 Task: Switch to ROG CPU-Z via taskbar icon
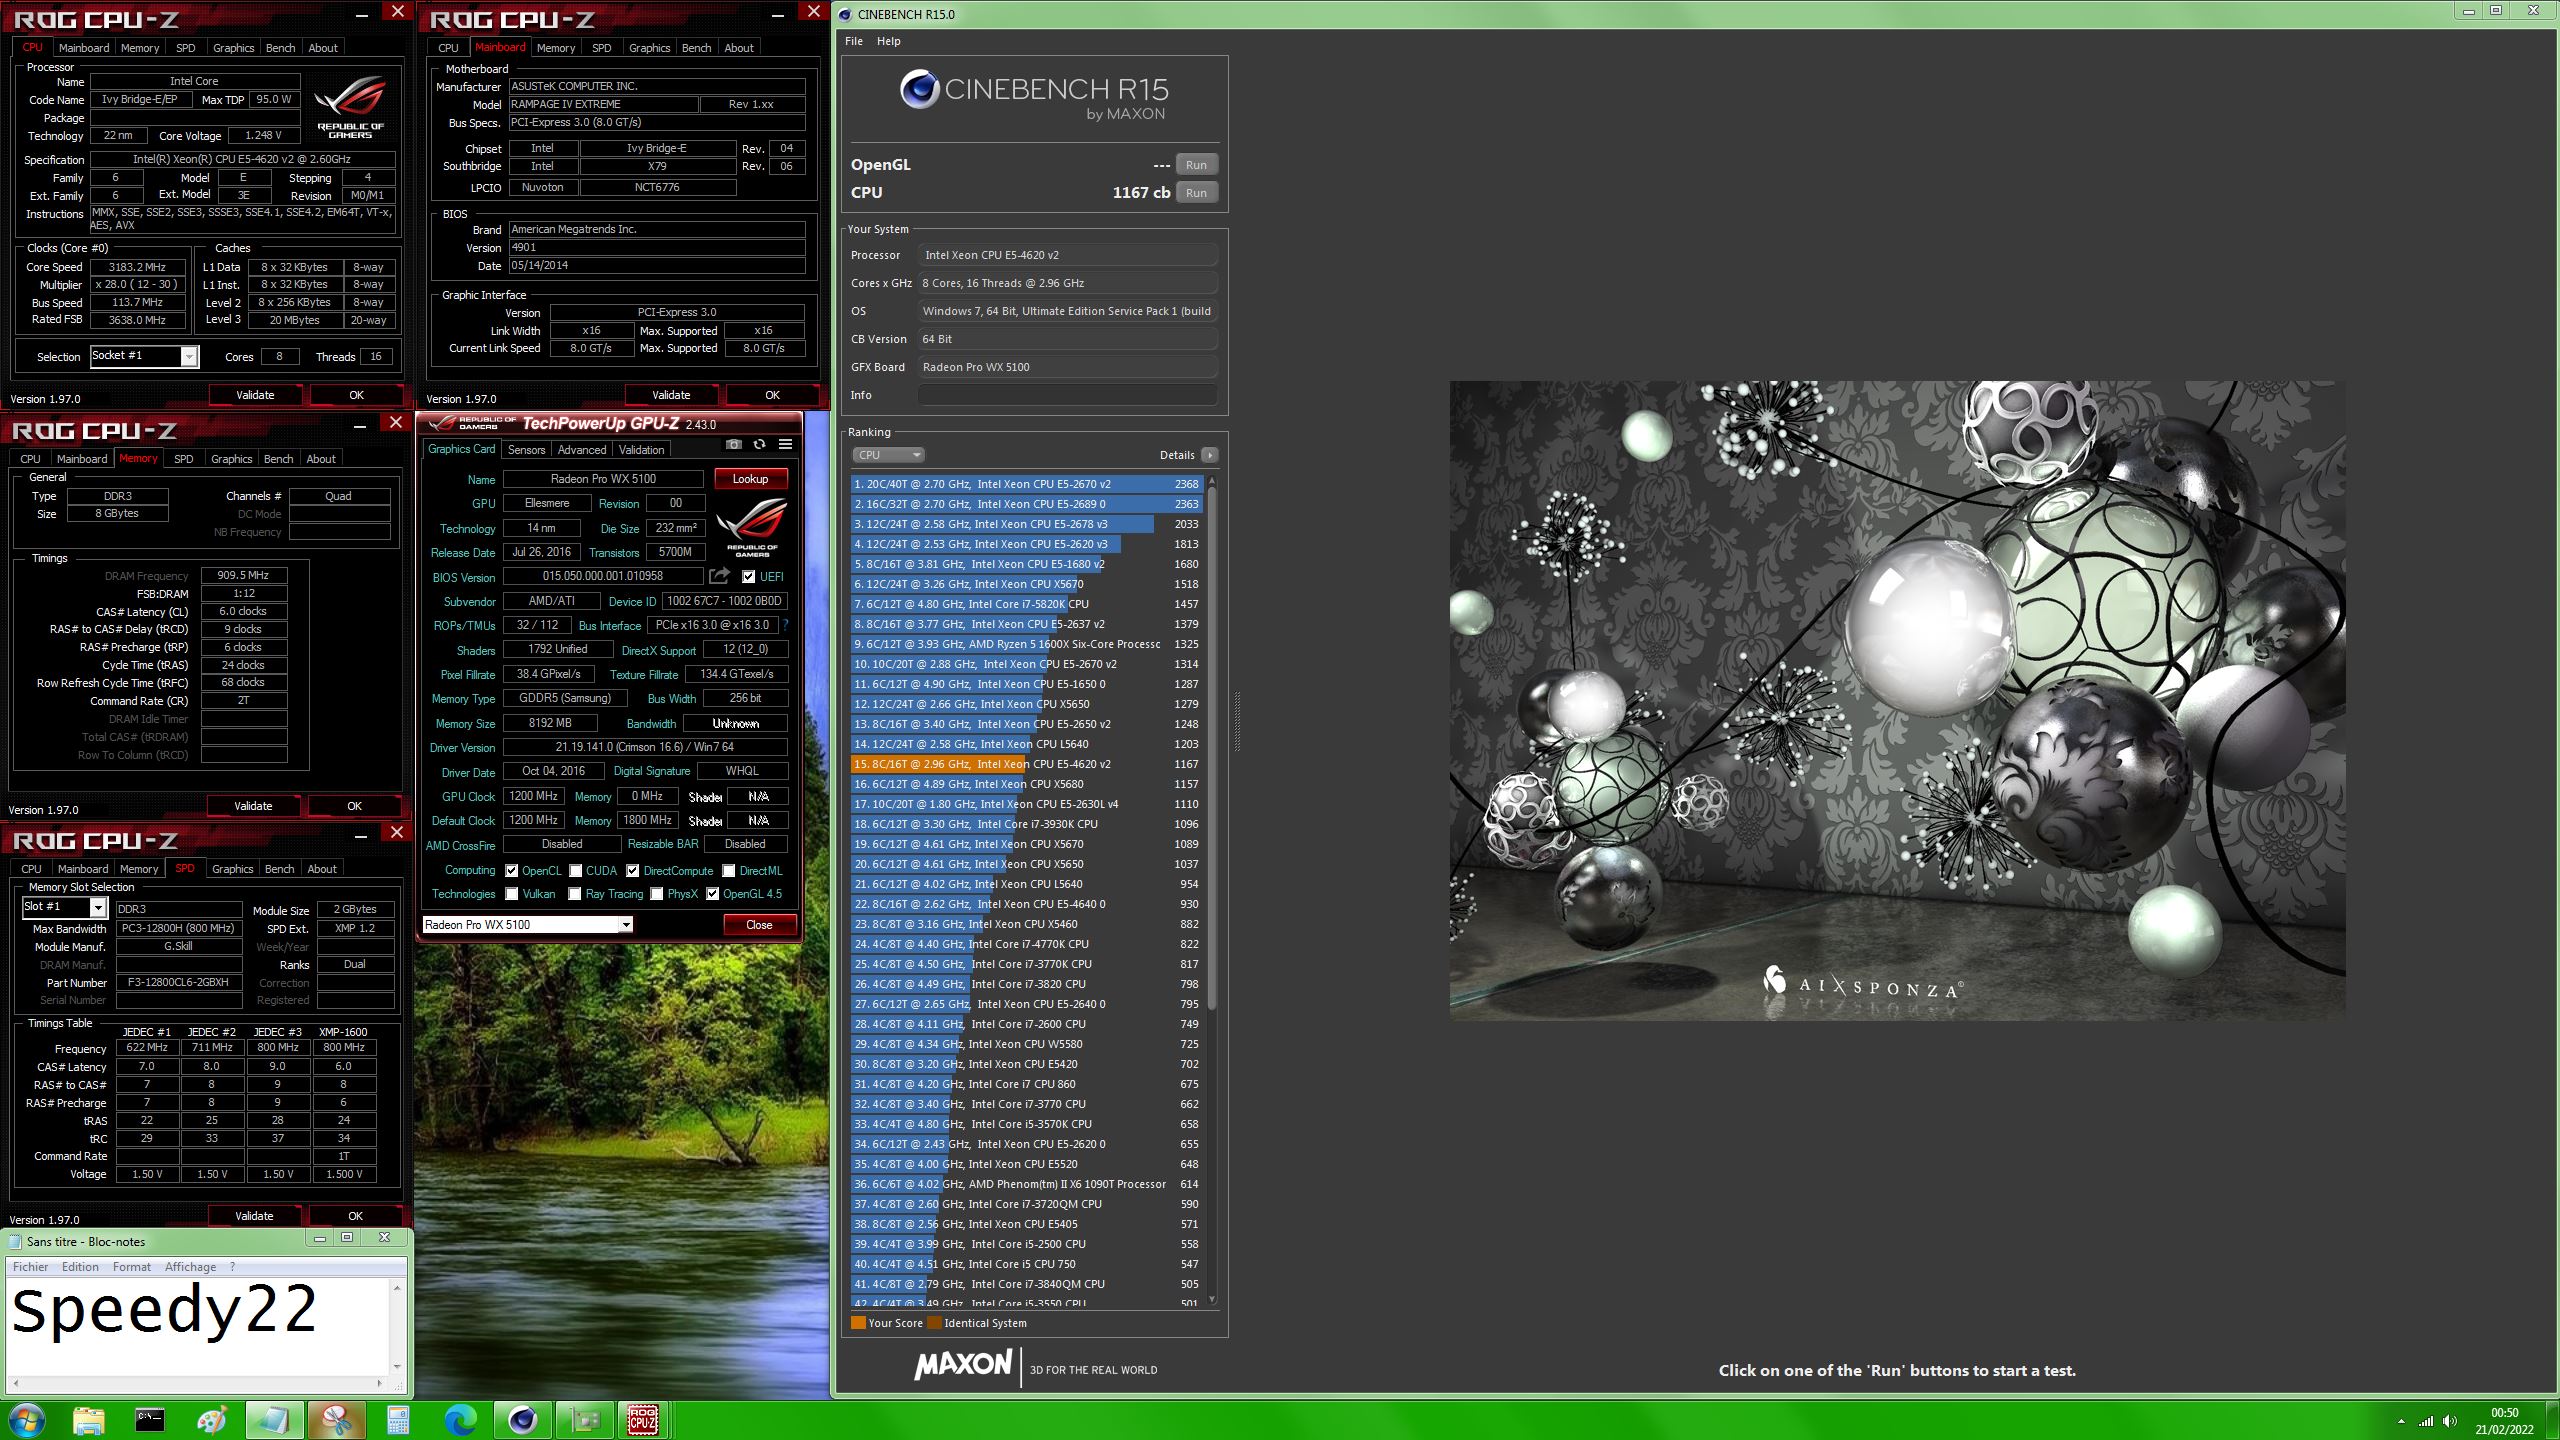tap(642, 1420)
